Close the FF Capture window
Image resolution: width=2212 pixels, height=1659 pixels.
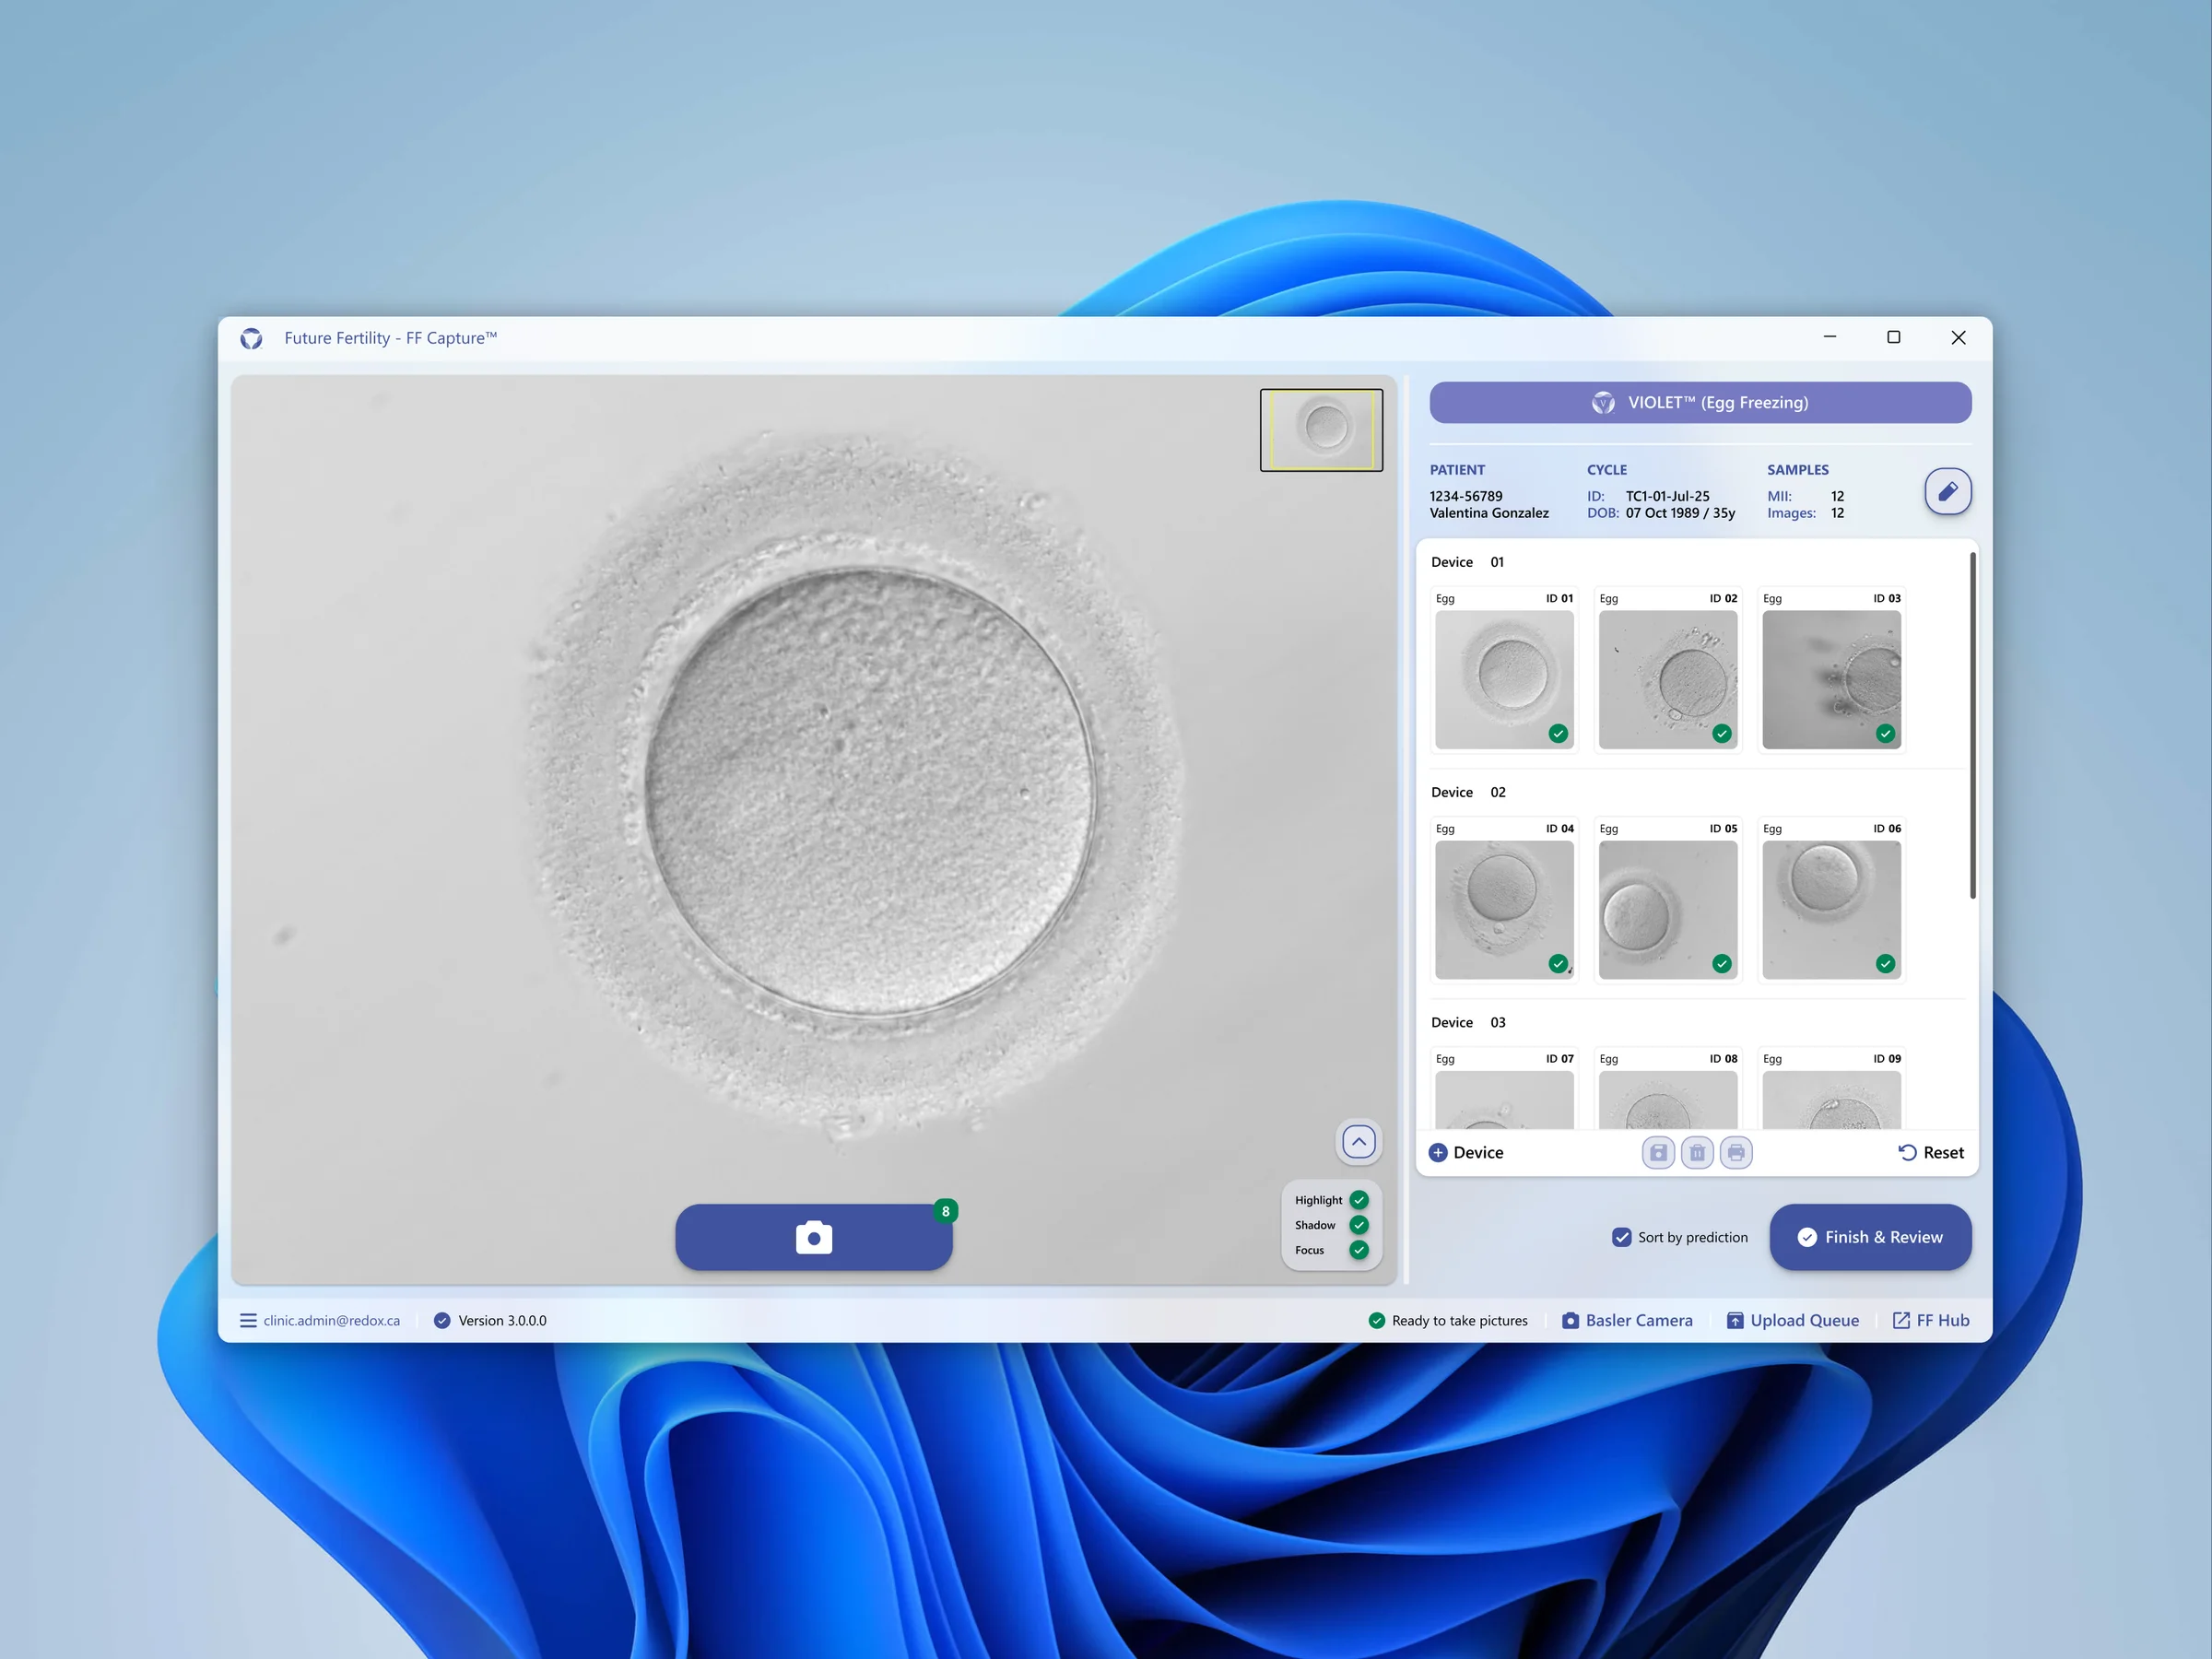click(1958, 337)
